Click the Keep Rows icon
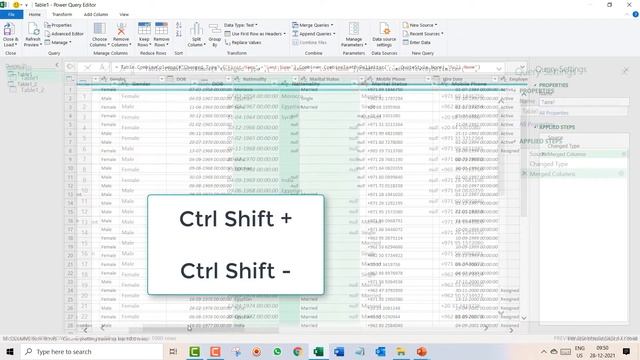Viewport: 640px width, 360px height. click(x=144, y=34)
